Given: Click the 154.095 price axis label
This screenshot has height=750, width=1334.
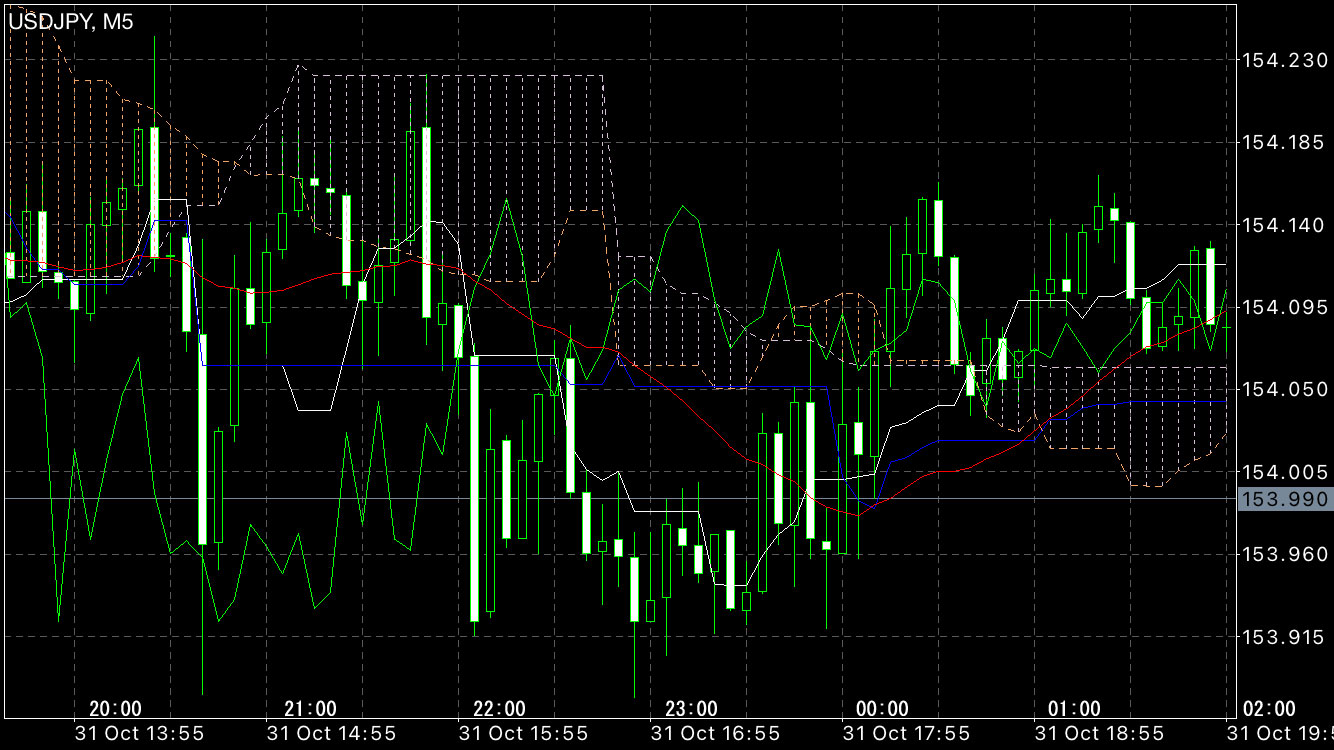Looking at the screenshot, I should (x=1283, y=308).
